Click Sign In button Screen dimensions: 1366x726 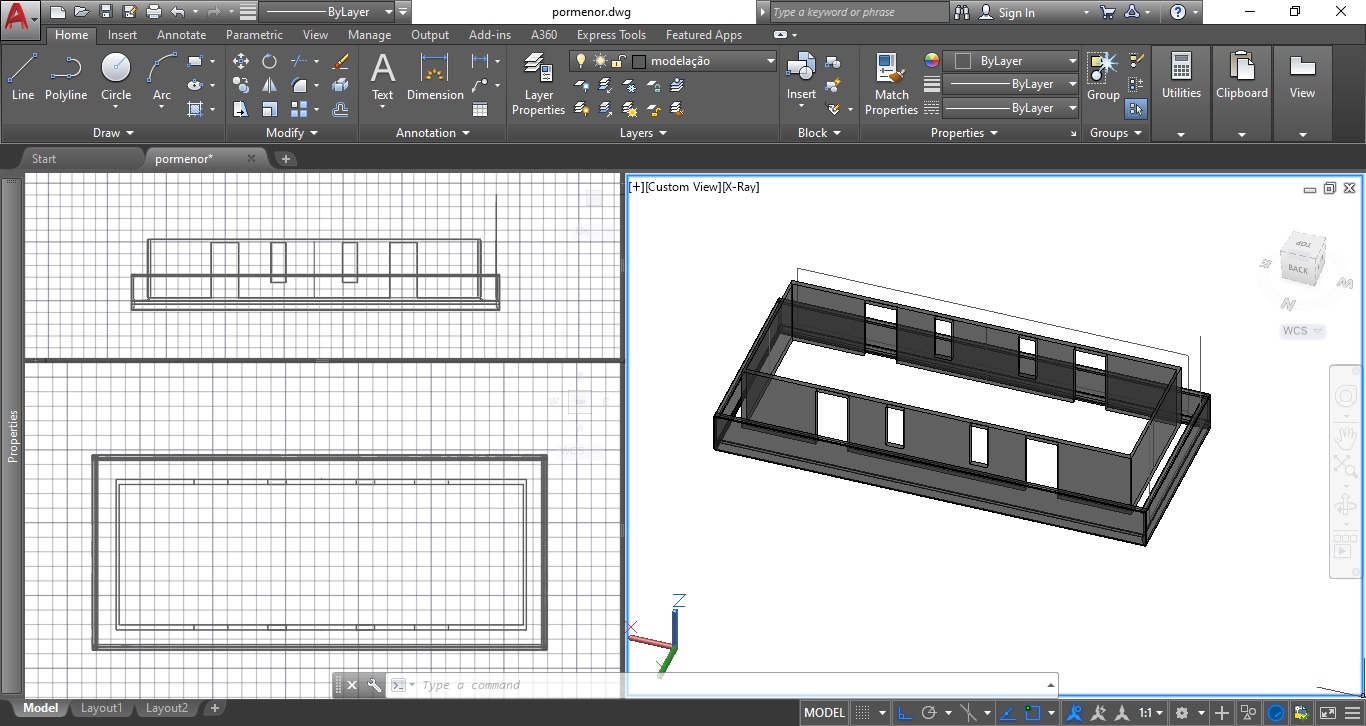[x=1007, y=13]
